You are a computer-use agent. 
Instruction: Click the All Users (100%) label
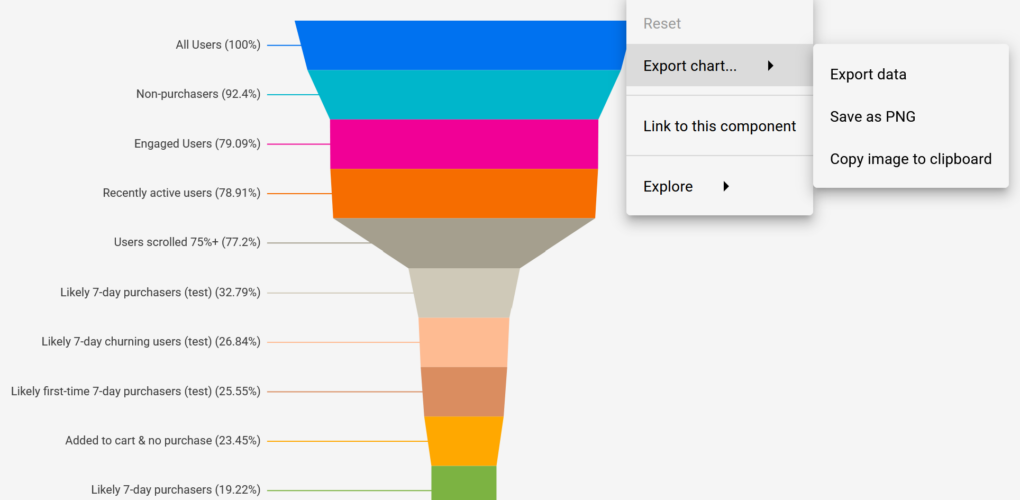coord(217,45)
